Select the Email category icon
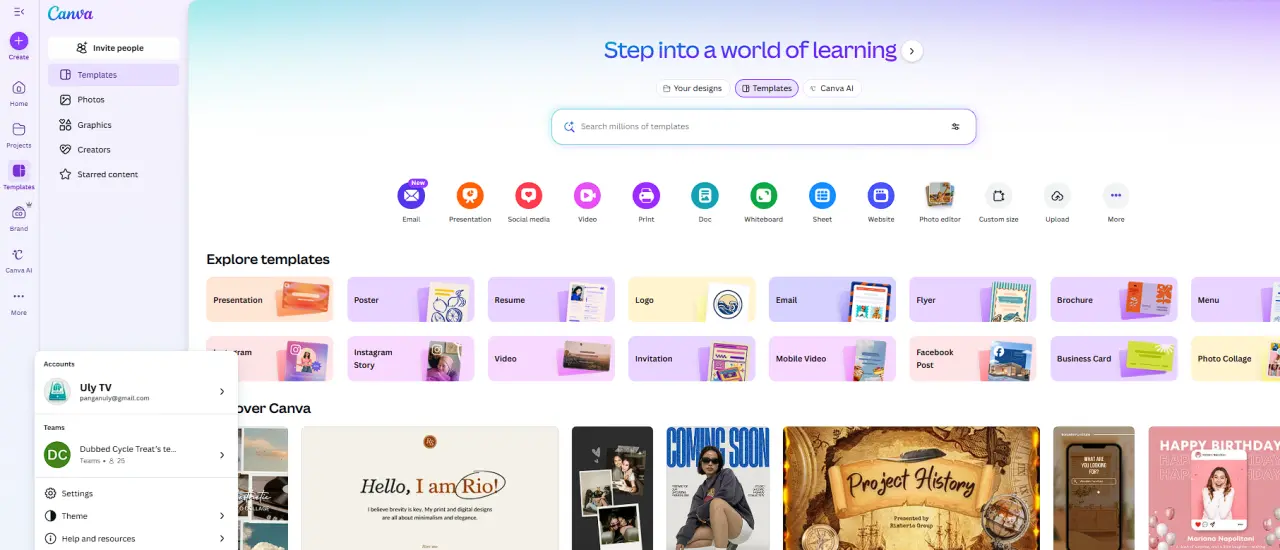This screenshot has width=1280, height=550. (x=411, y=195)
